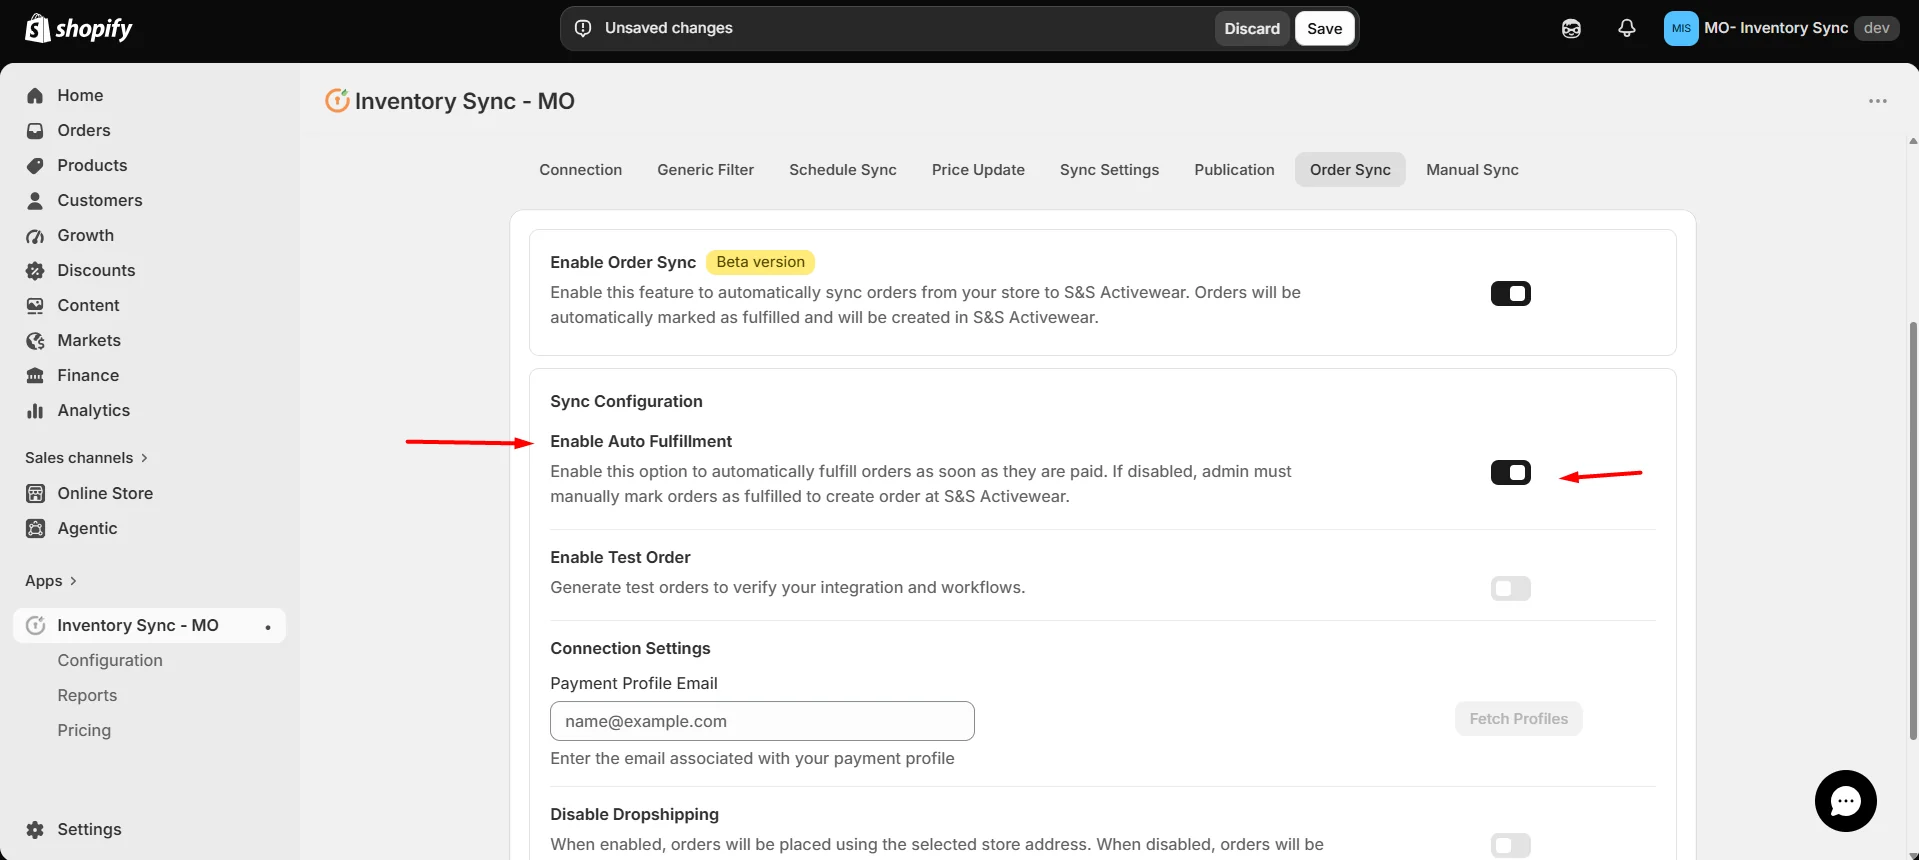Click the Analytics bar chart icon
The image size is (1919, 860).
coord(35,410)
